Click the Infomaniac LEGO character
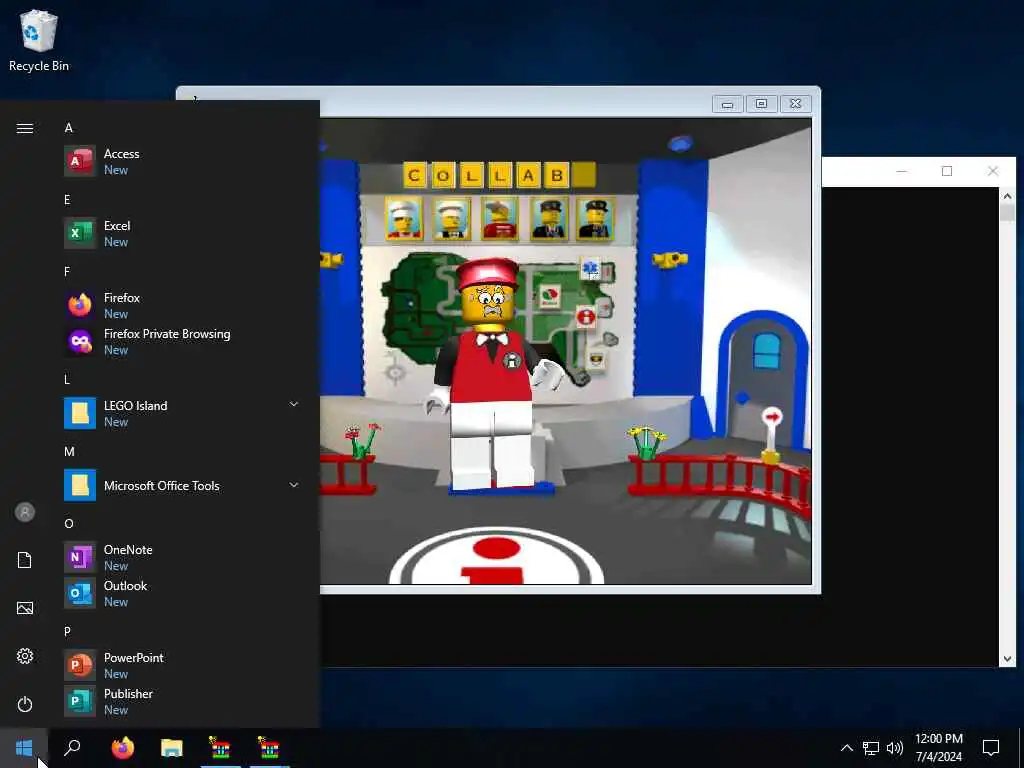1024x768 pixels. (x=491, y=376)
